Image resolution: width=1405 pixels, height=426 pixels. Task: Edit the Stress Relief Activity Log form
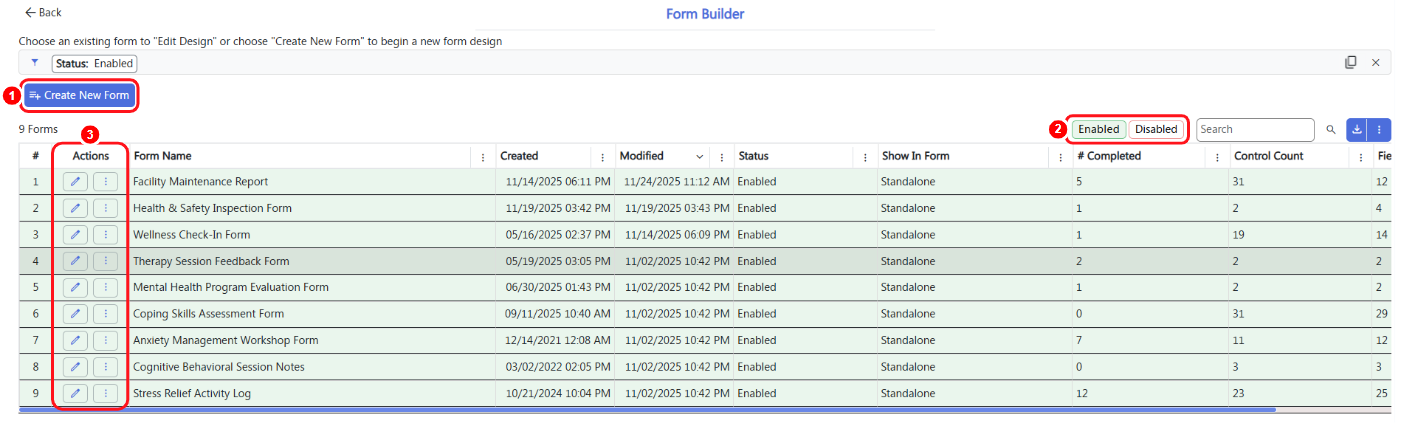[x=75, y=393]
